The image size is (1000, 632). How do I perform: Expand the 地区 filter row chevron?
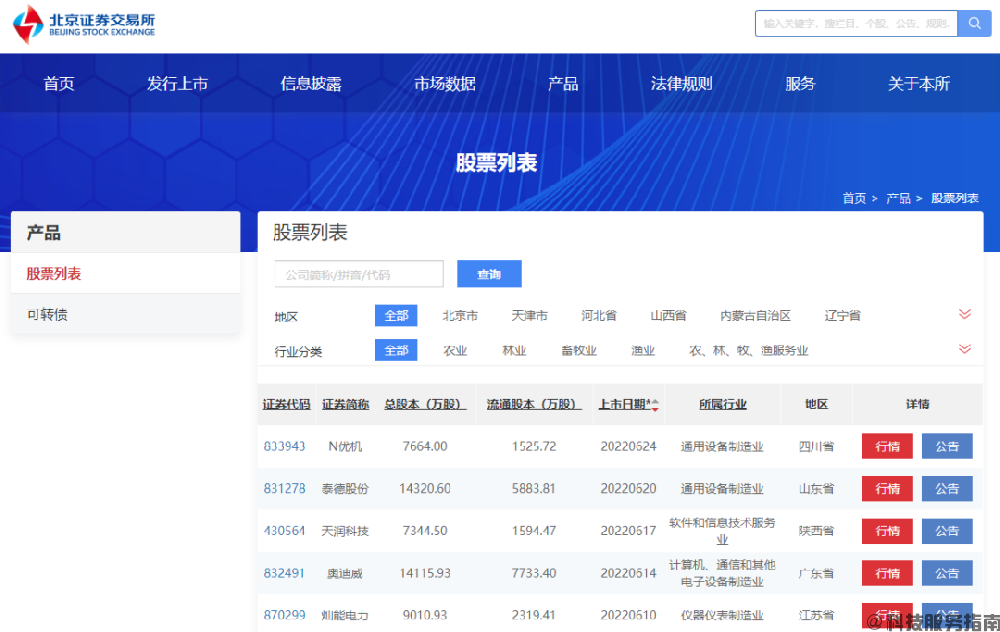coord(965,314)
